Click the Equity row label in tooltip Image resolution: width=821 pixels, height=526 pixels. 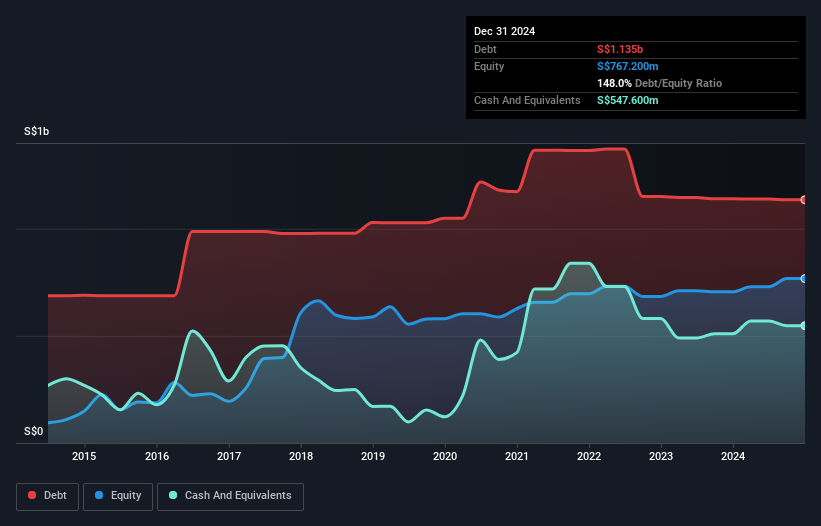pyautogui.click(x=489, y=66)
